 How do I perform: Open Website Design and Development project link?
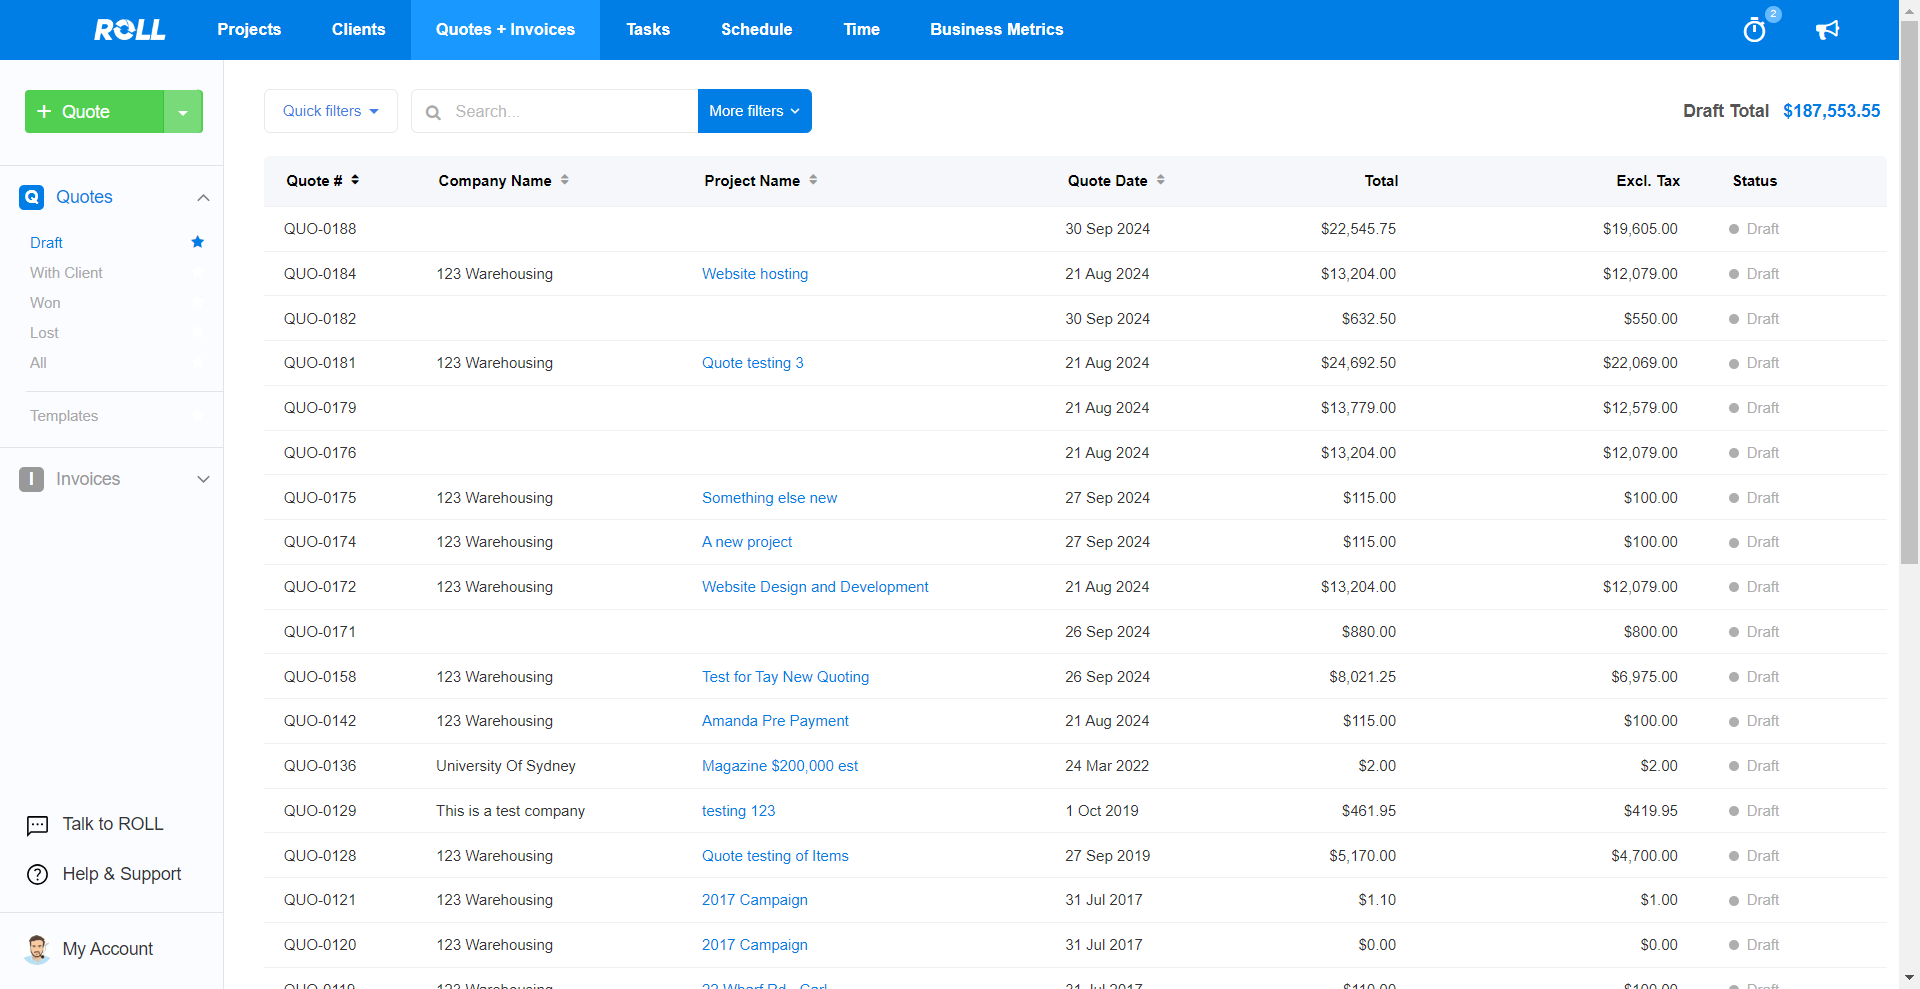tap(814, 587)
